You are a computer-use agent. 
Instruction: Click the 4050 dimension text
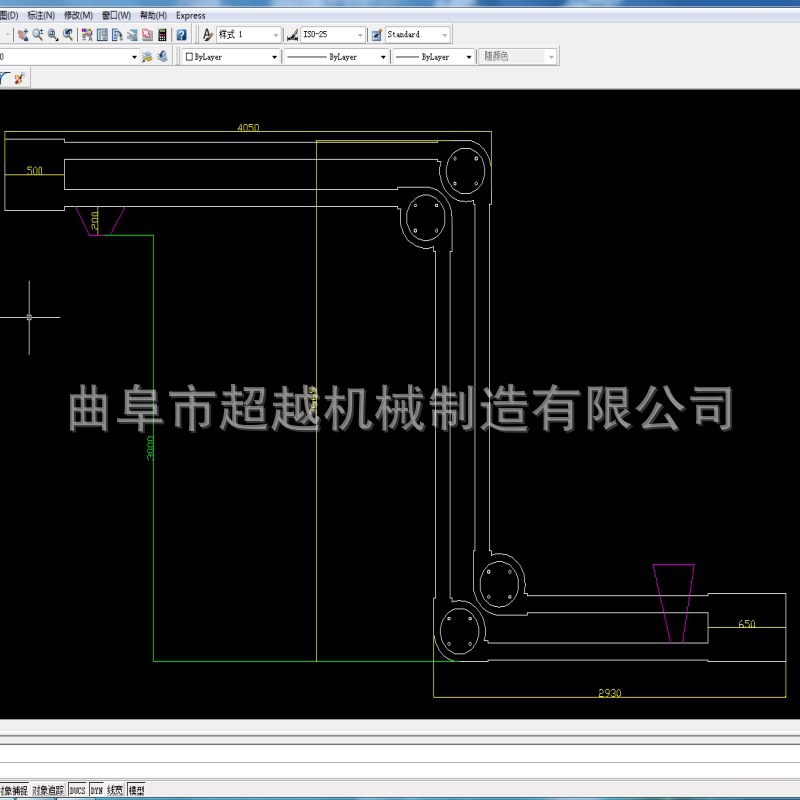coord(248,127)
